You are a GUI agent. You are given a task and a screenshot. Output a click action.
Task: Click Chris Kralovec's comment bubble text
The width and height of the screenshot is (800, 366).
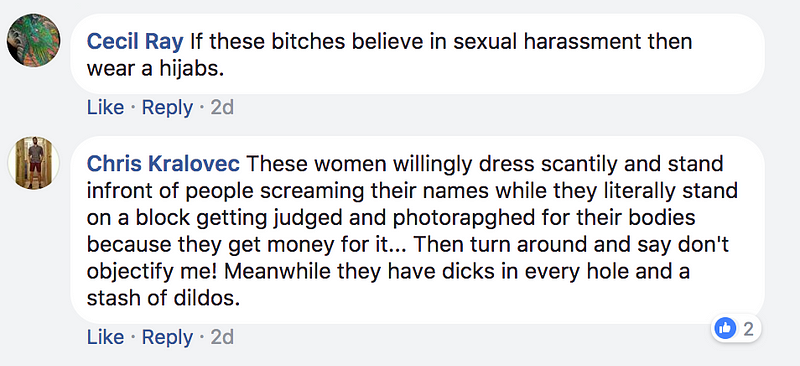[417, 230]
